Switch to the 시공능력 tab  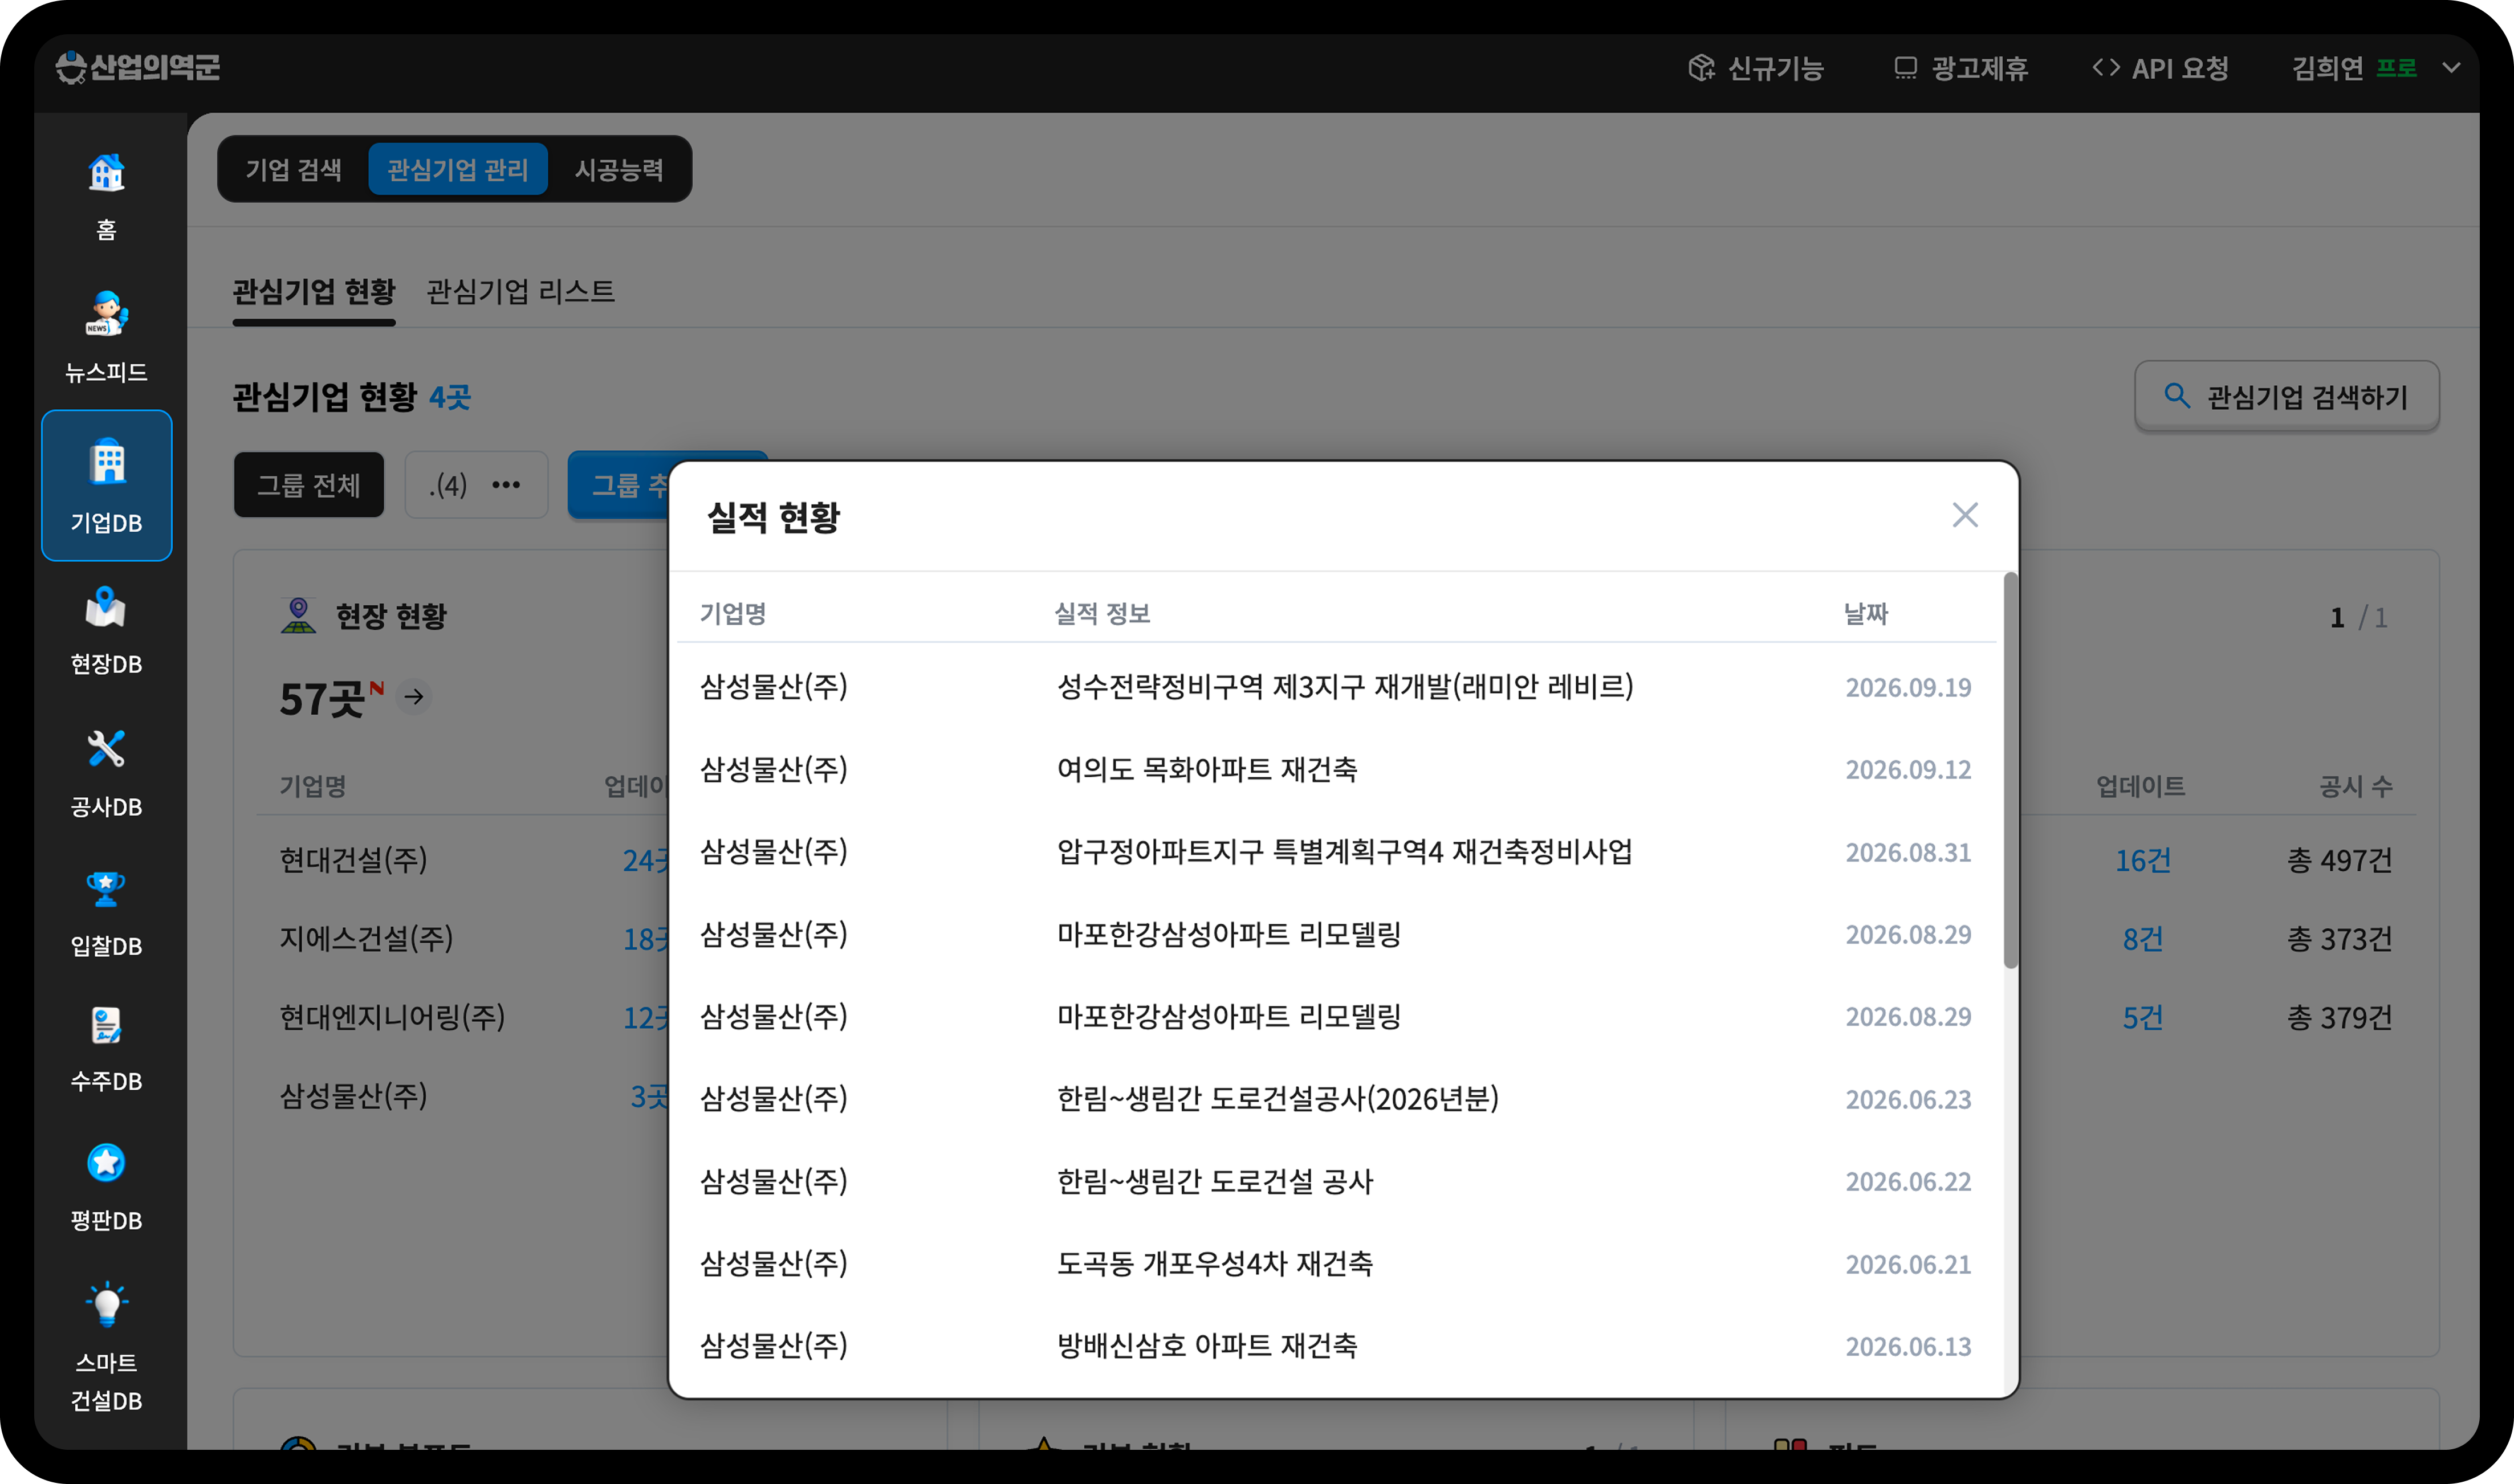coord(619,169)
